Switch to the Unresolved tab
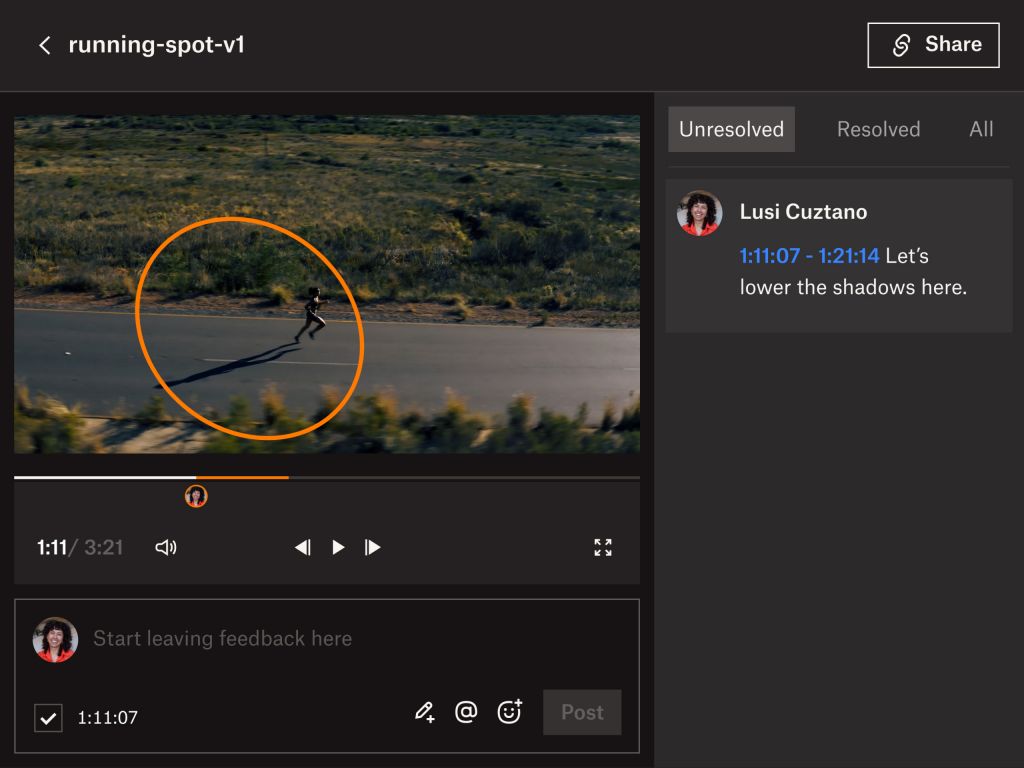 click(x=731, y=129)
